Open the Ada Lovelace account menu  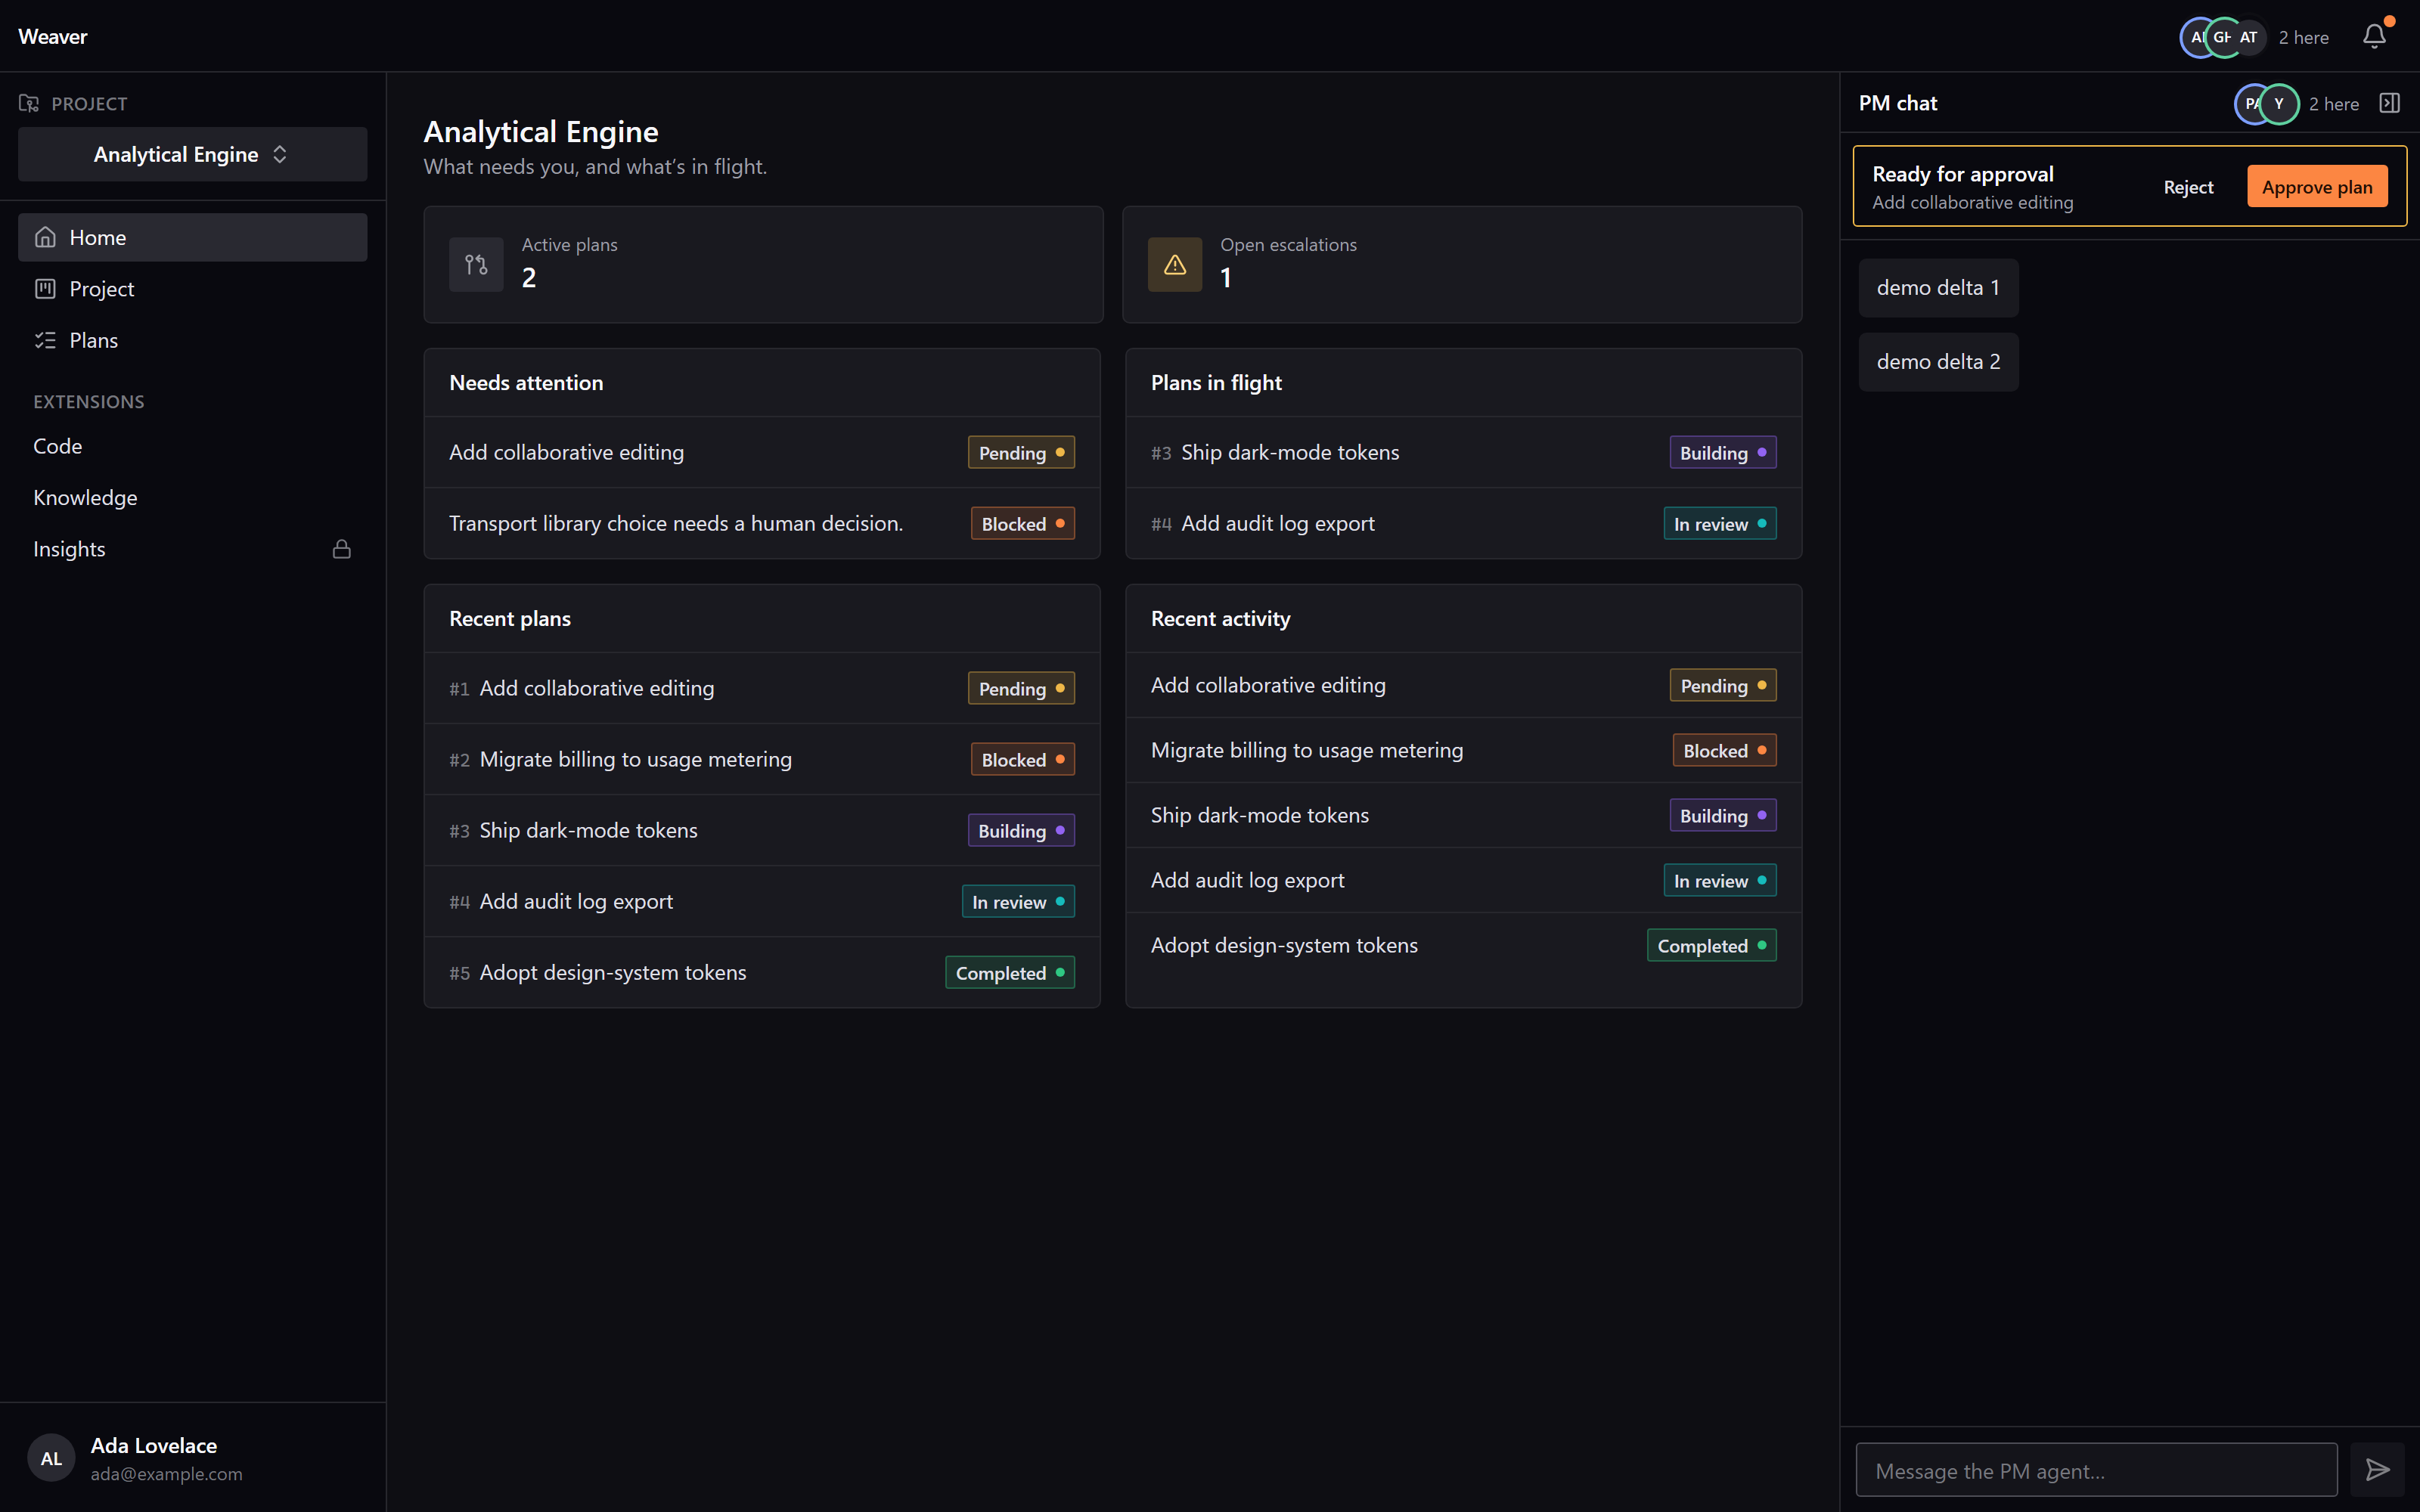[192, 1458]
